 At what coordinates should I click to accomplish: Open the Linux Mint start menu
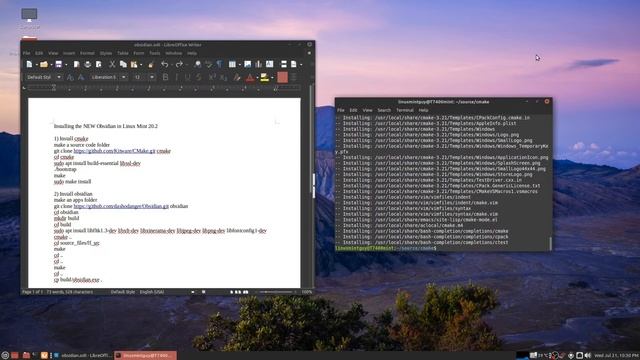5,356
